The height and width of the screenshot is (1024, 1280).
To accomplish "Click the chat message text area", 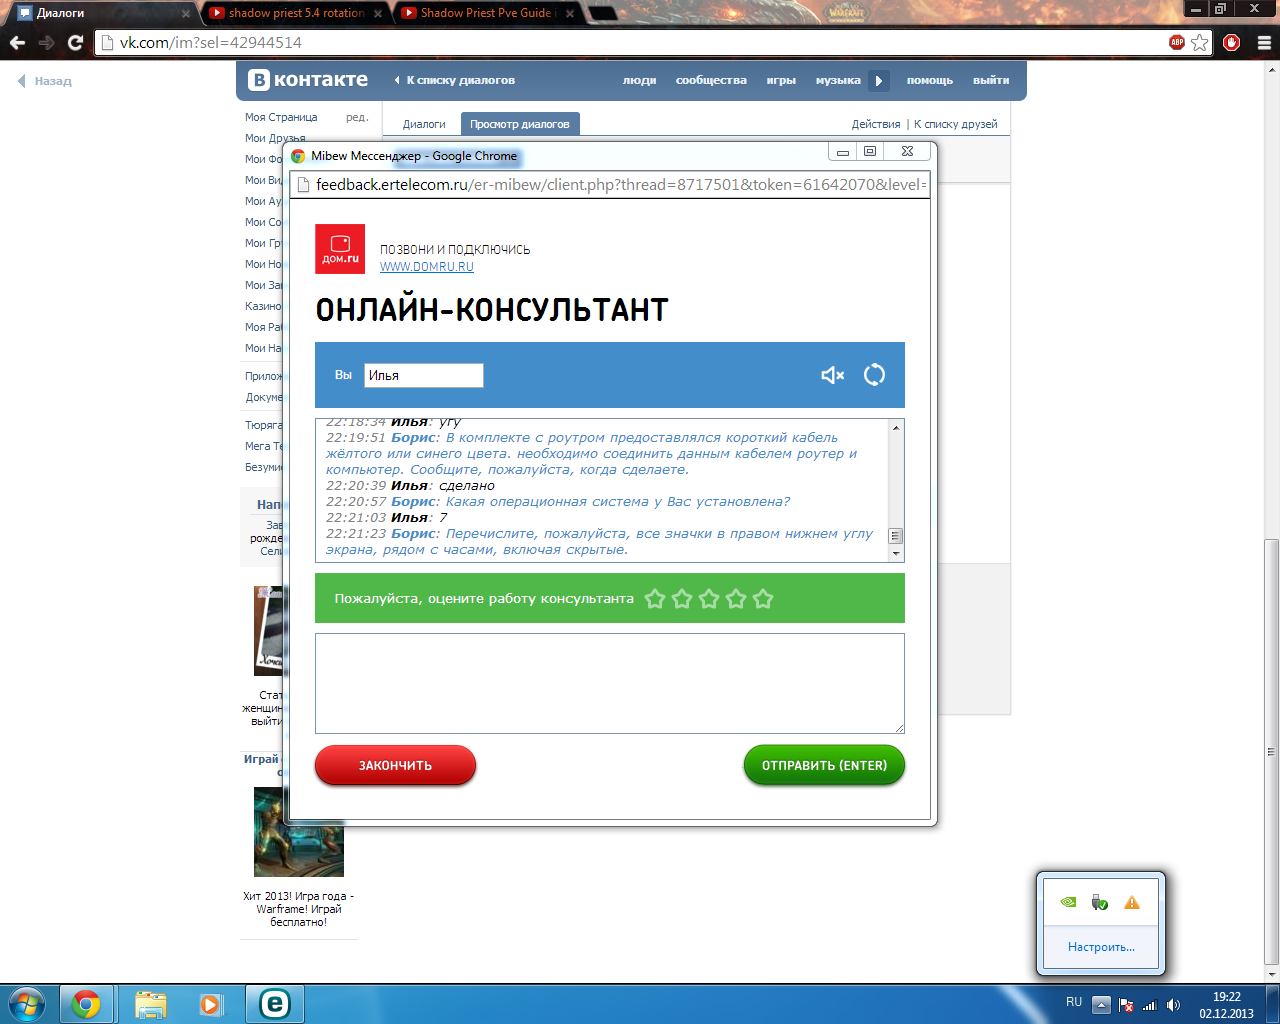I will (x=610, y=683).
